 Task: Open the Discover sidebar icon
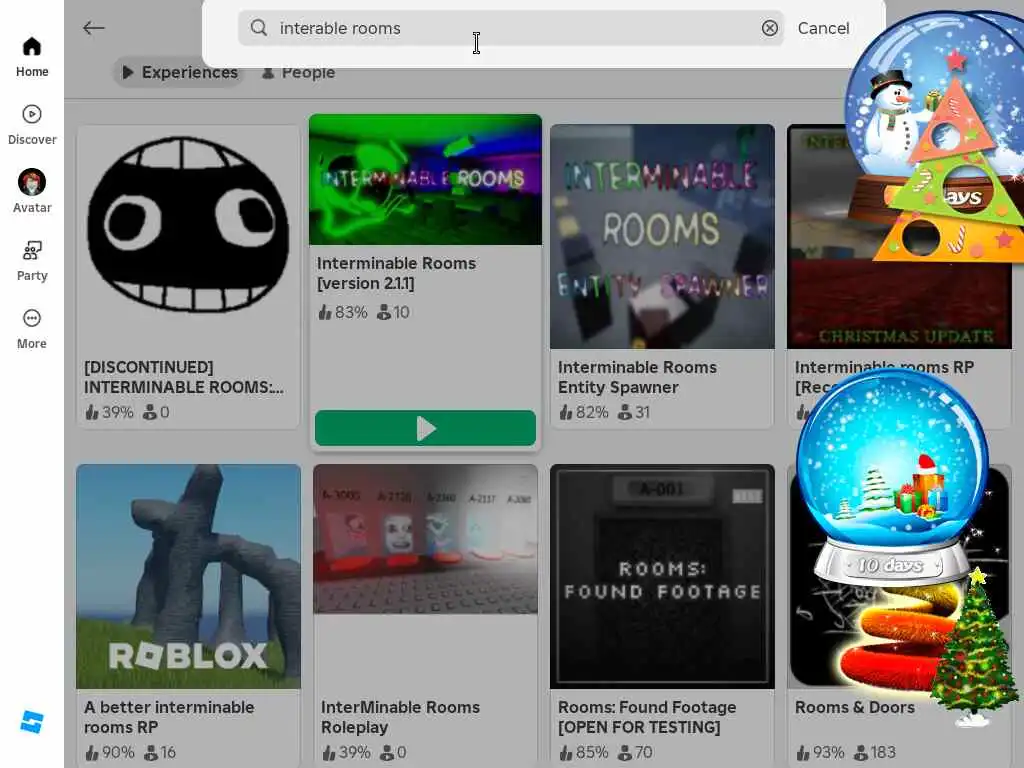pyautogui.click(x=31, y=114)
